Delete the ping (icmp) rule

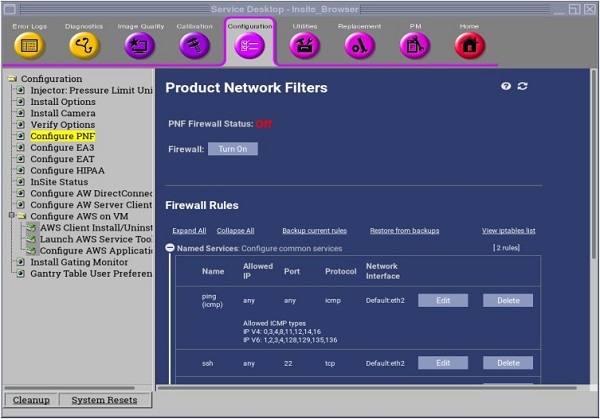[507, 300]
